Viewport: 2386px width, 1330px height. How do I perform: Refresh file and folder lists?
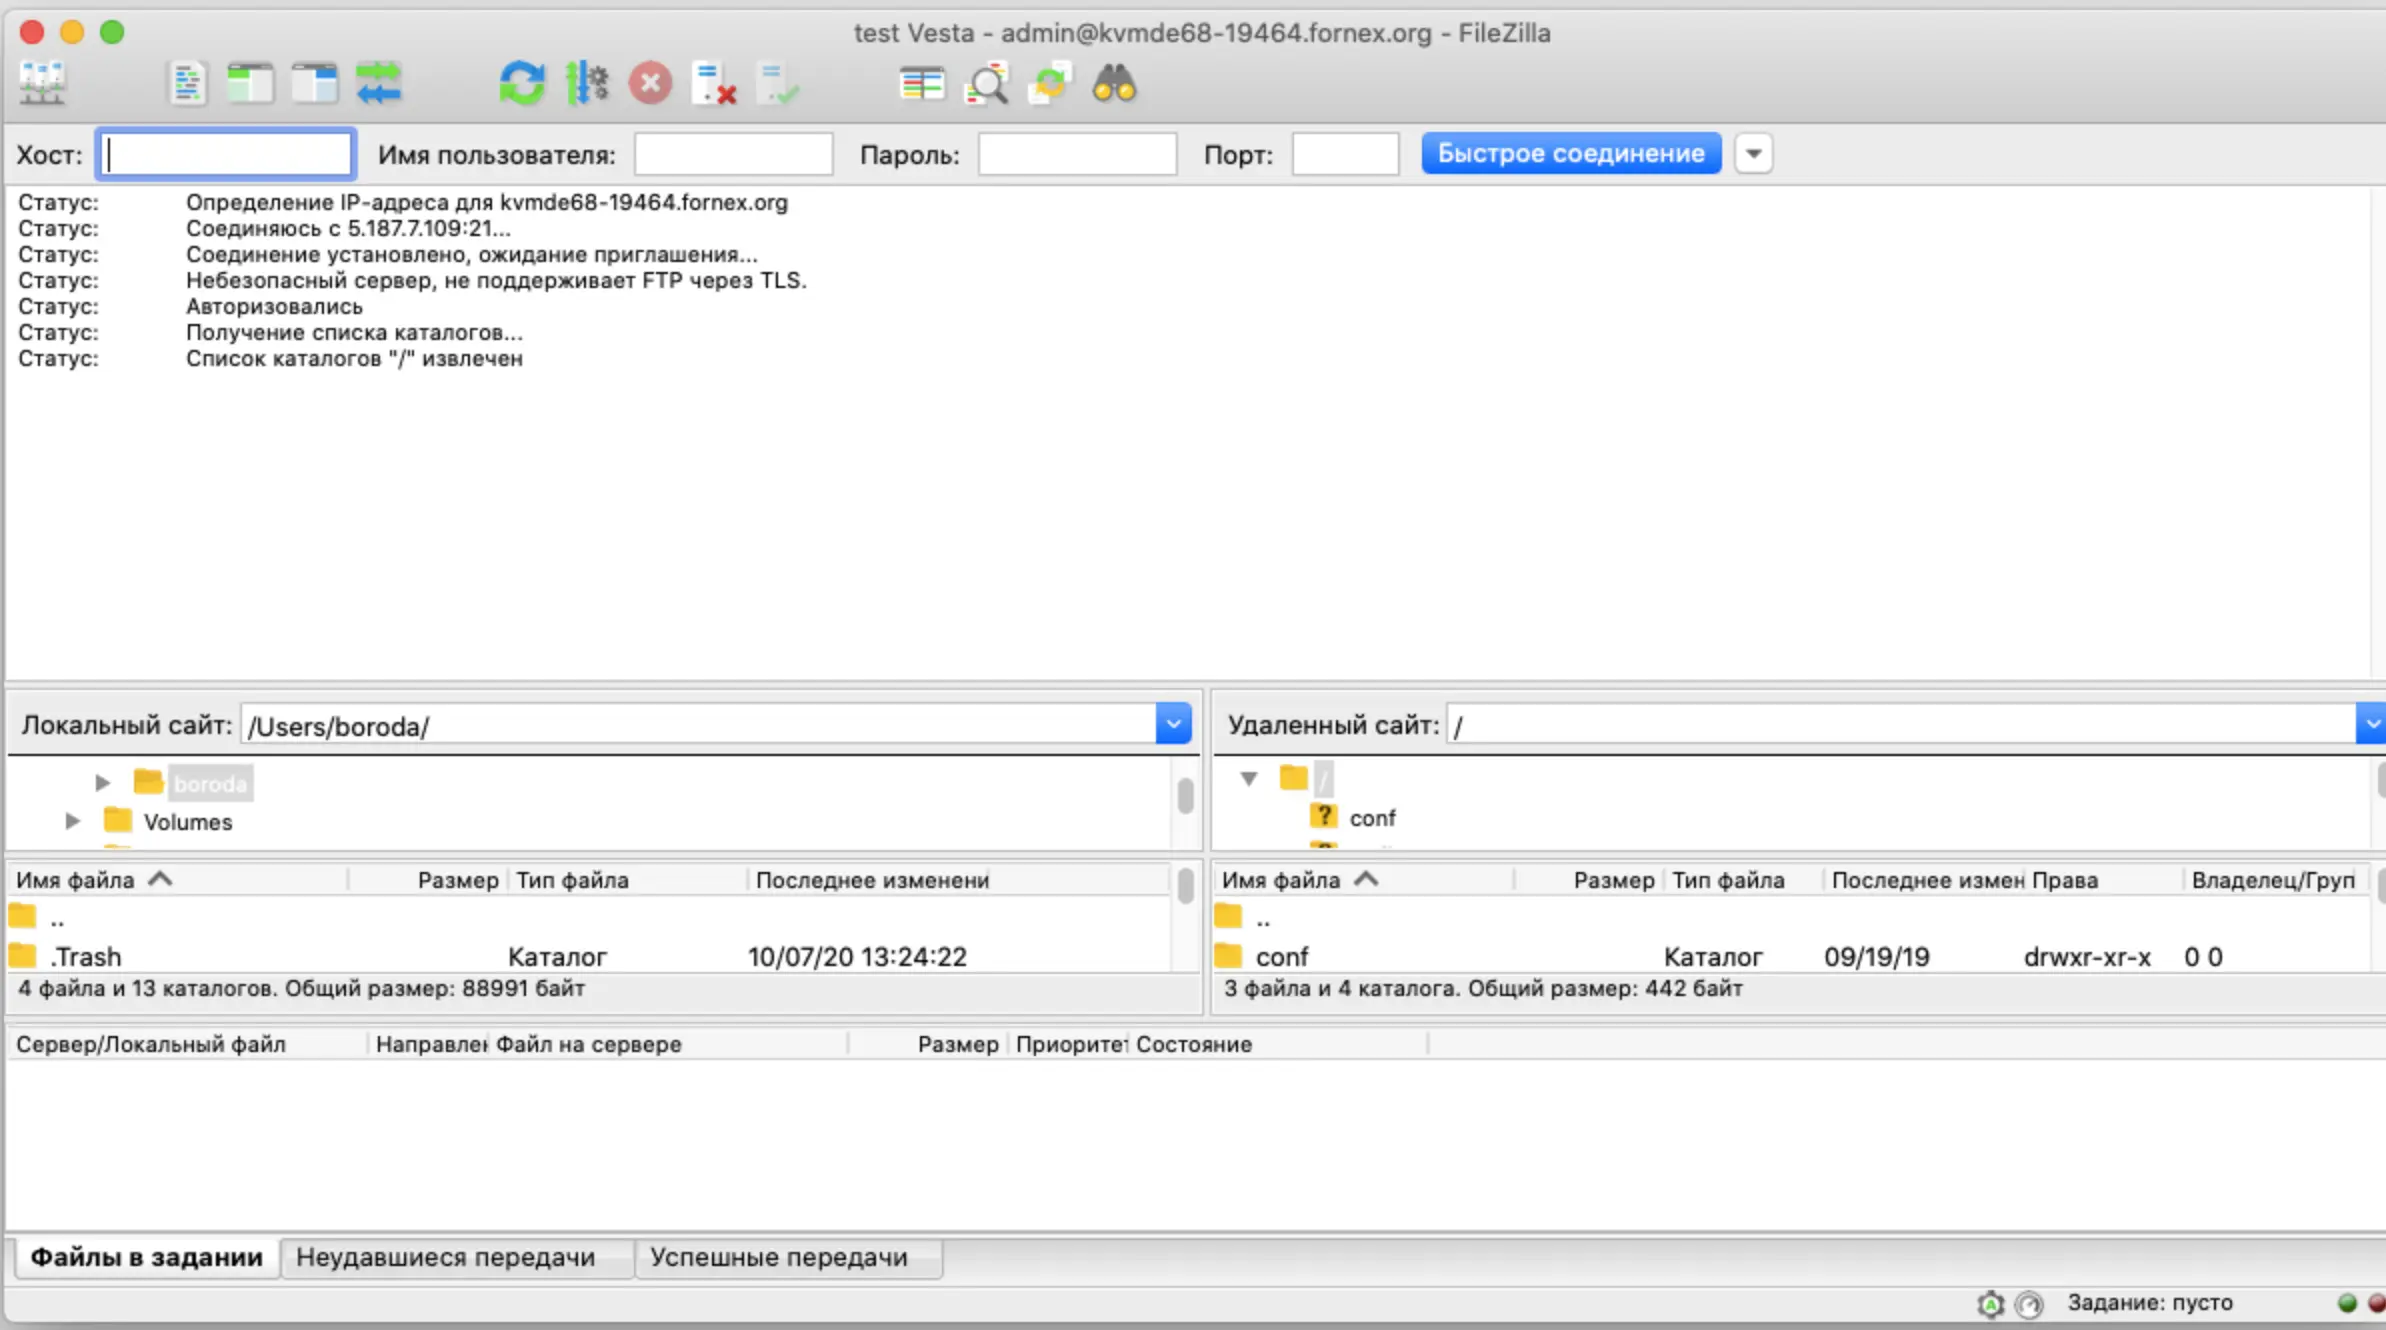pyautogui.click(x=522, y=84)
